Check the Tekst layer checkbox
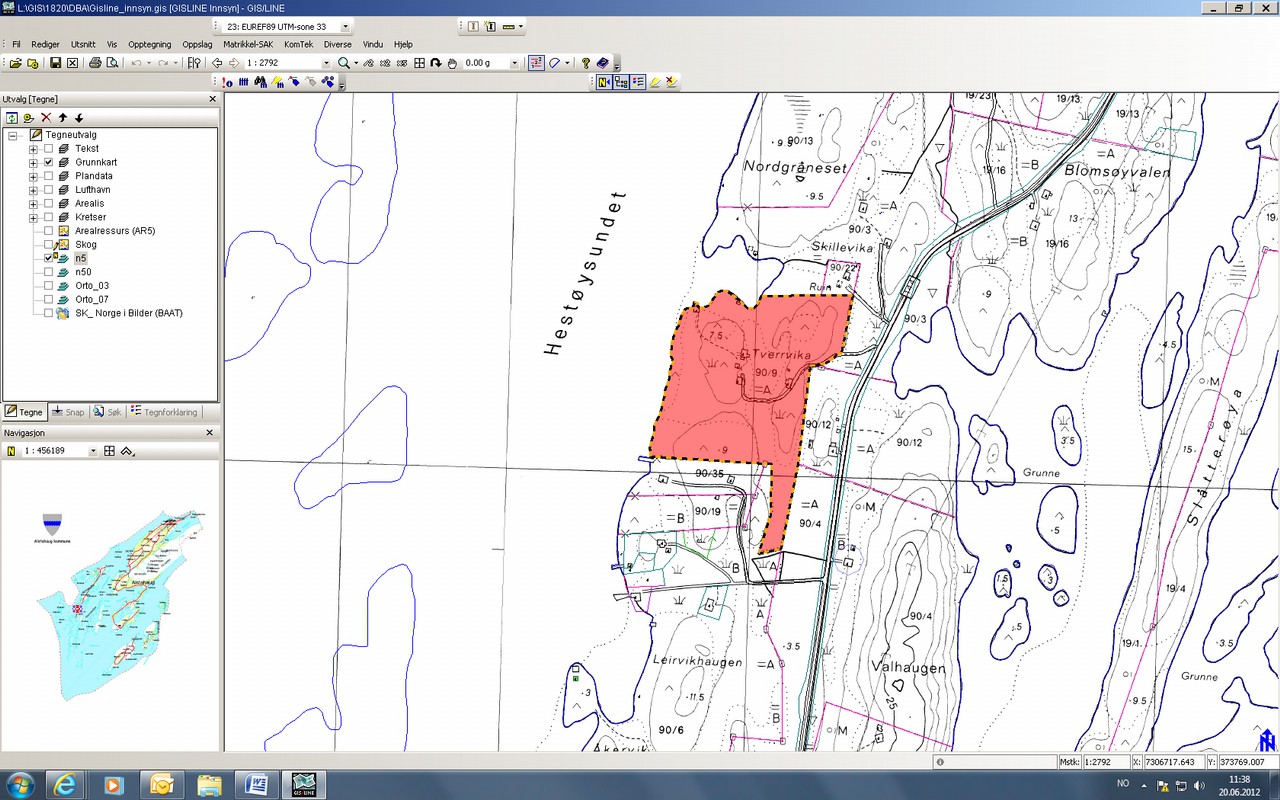The width and height of the screenshot is (1280, 800). [x=48, y=149]
